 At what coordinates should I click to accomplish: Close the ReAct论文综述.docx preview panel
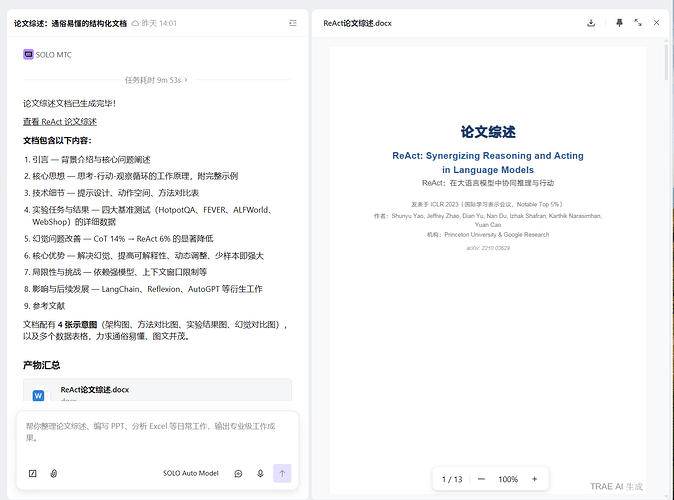click(x=656, y=23)
